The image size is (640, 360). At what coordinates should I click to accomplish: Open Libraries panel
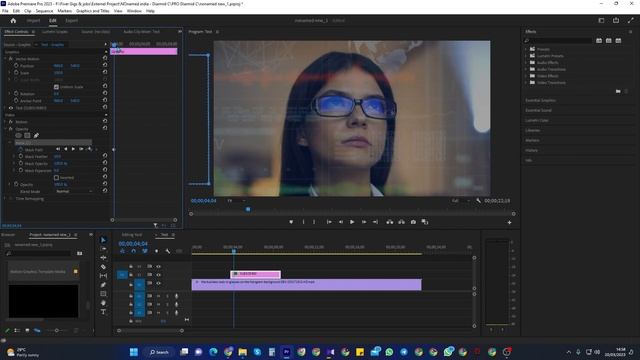[533, 130]
